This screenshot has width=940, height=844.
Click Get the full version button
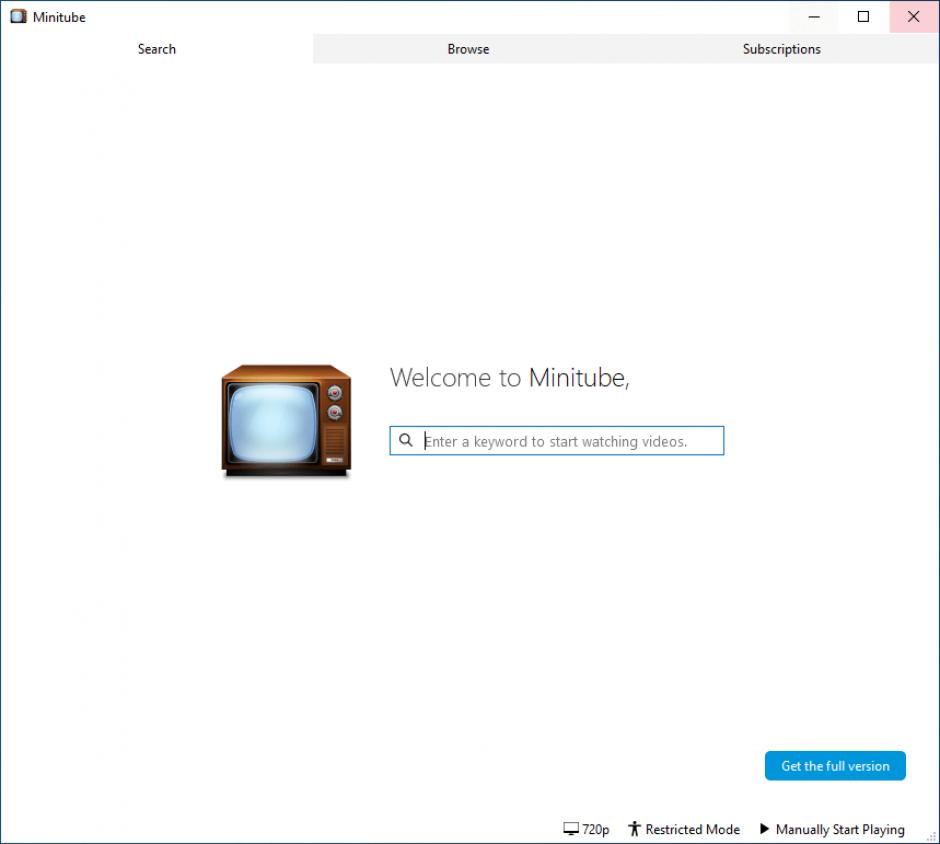(835, 765)
